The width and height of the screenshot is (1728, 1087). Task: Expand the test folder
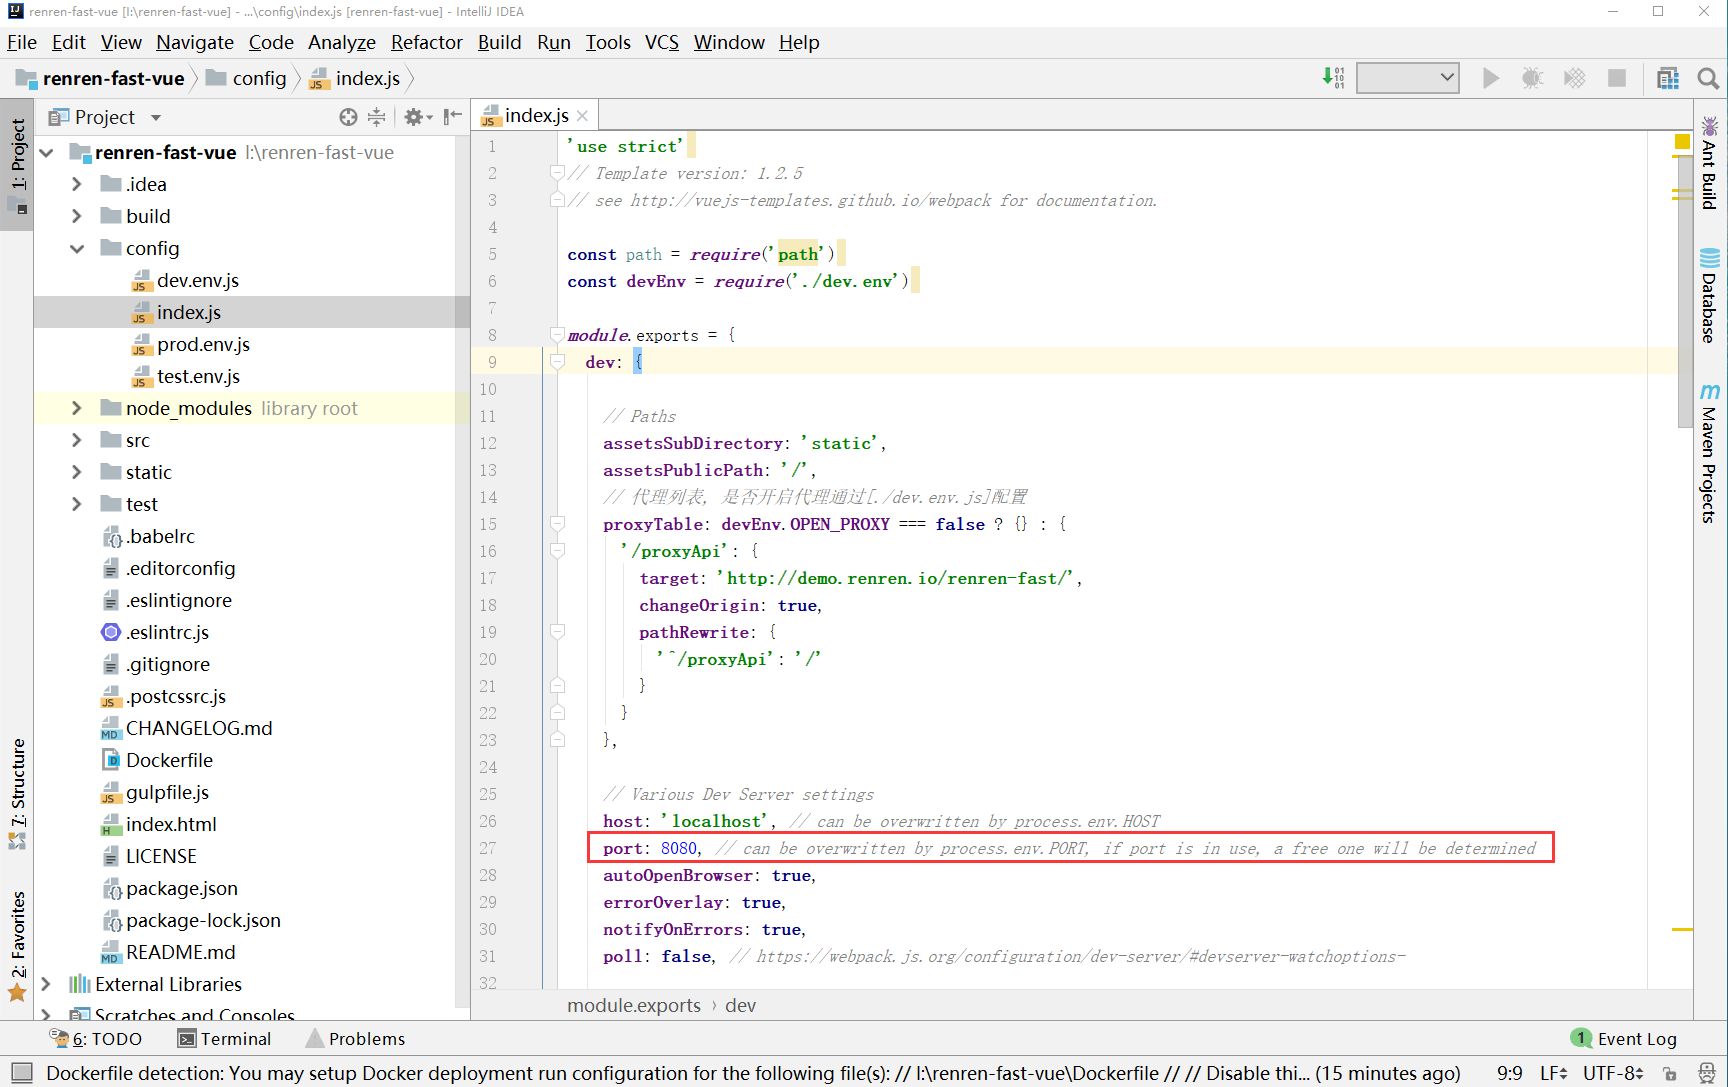coord(77,504)
